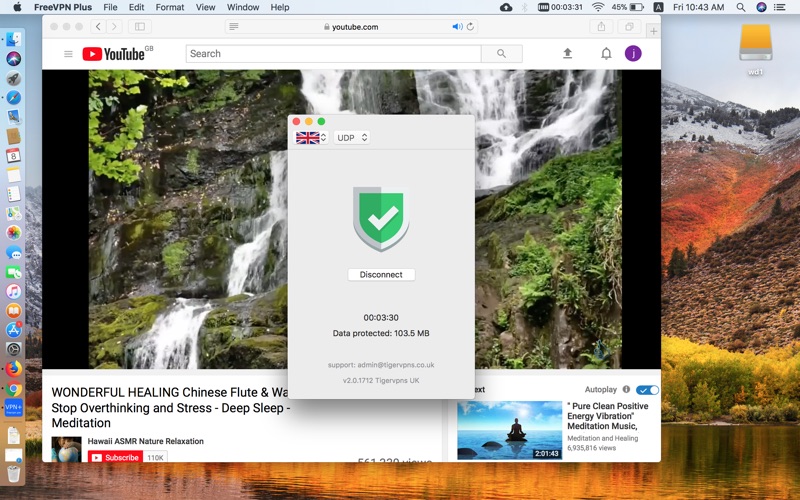Click the Disconnect button

click(x=381, y=274)
